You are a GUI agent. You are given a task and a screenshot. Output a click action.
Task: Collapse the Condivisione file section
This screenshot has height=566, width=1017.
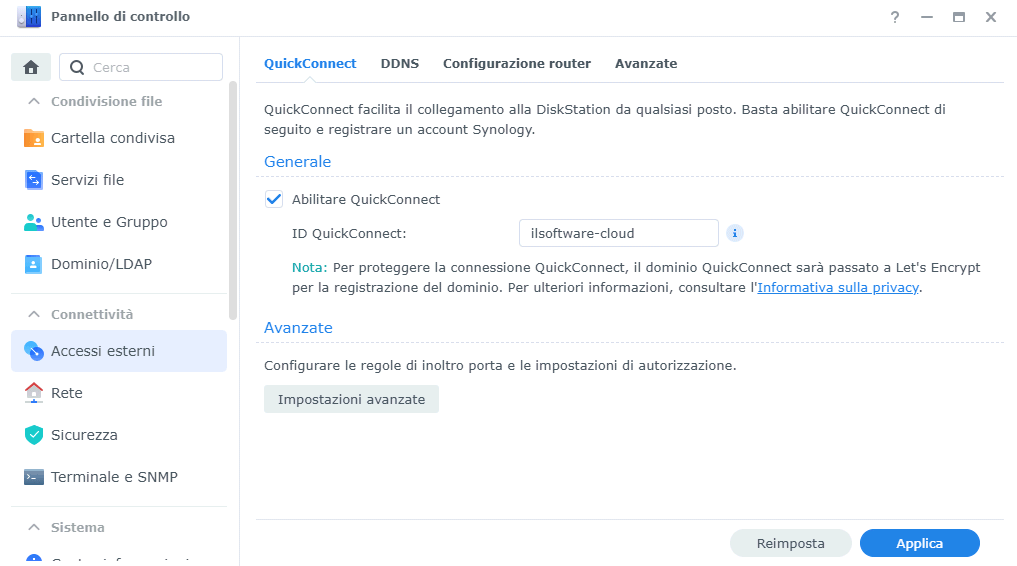tap(34, 101)
